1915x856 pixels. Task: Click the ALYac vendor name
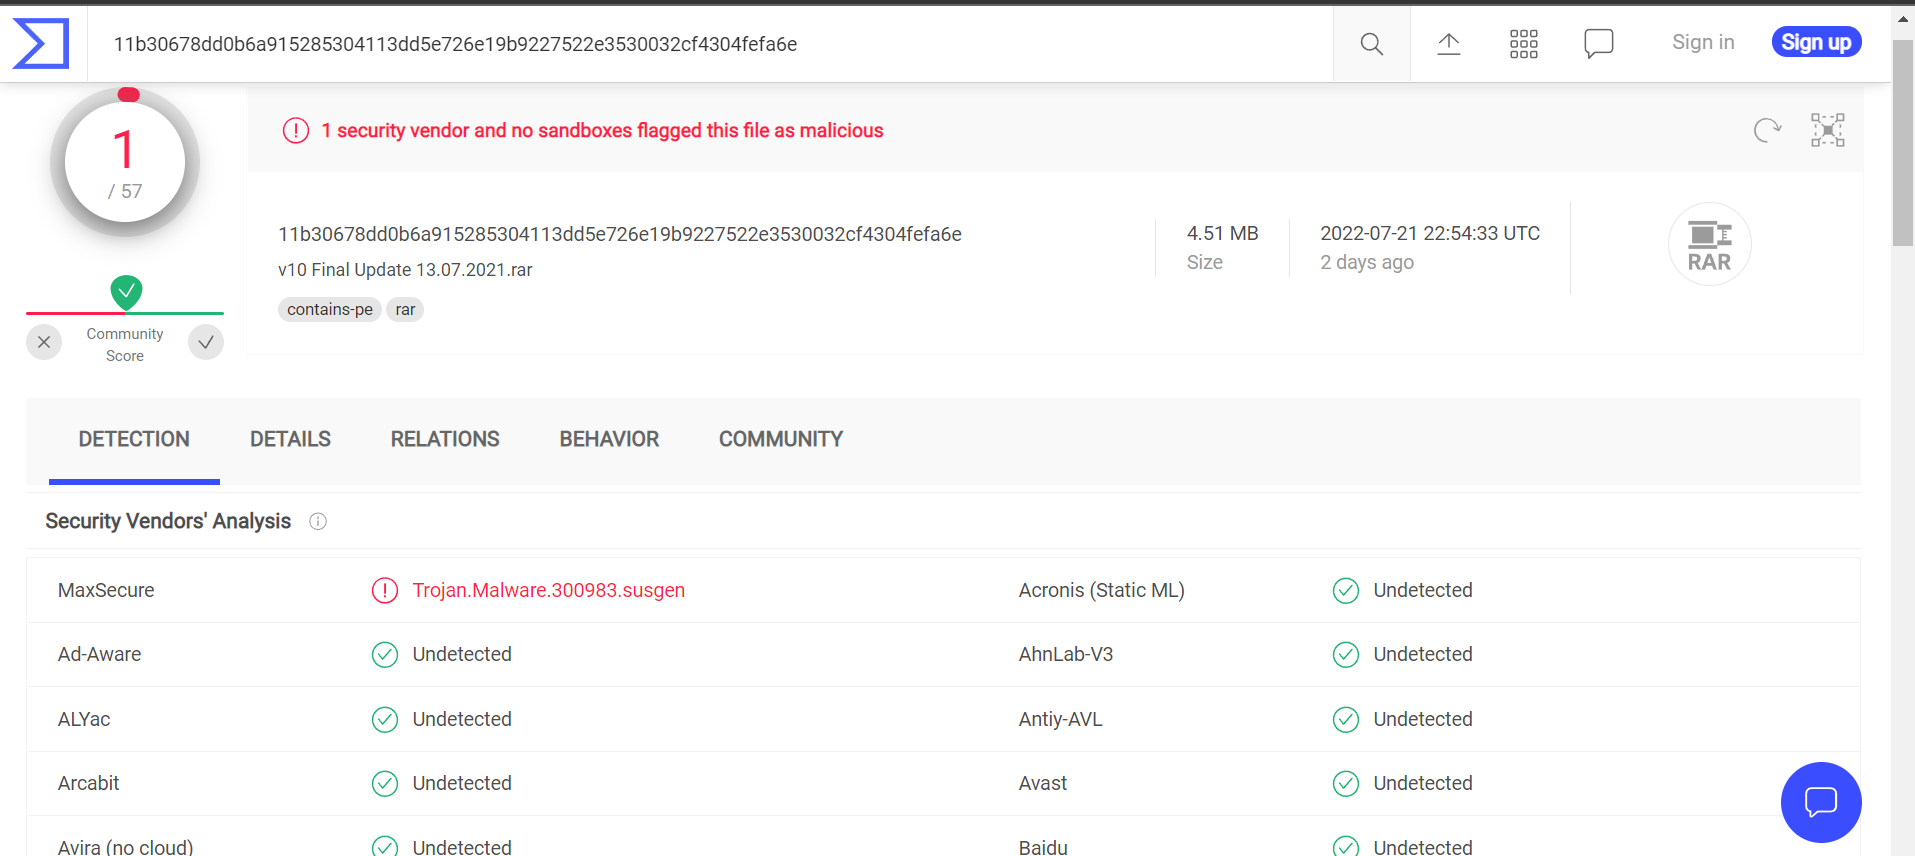point(84,720)
